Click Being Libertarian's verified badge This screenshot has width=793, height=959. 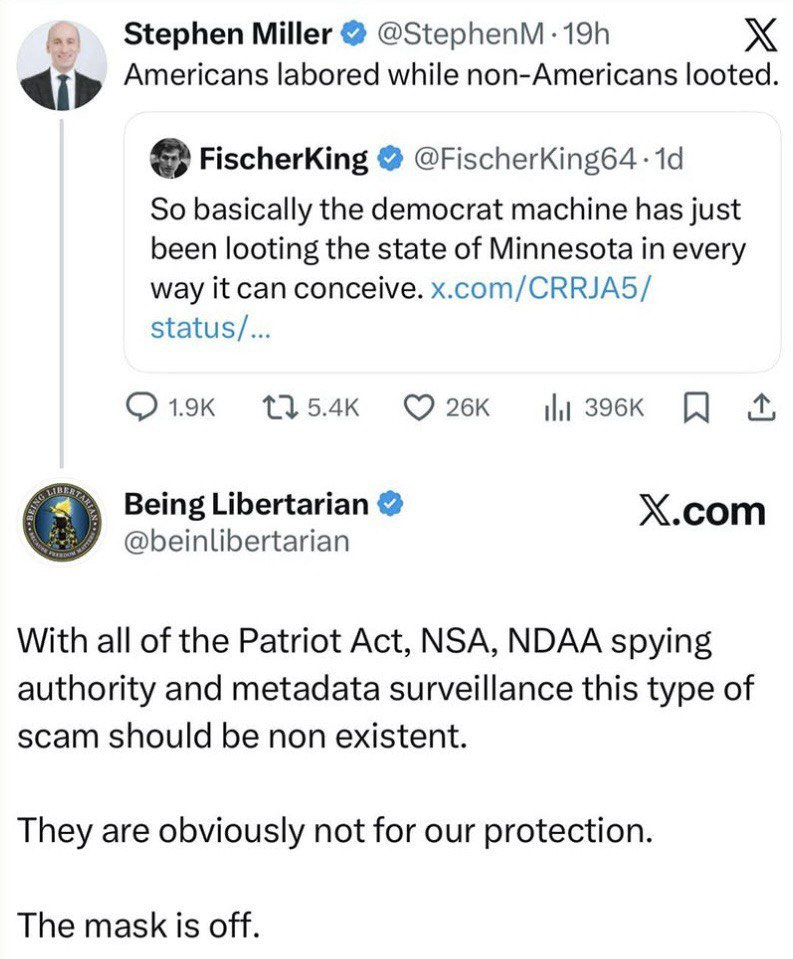click(x=393, y=505)
